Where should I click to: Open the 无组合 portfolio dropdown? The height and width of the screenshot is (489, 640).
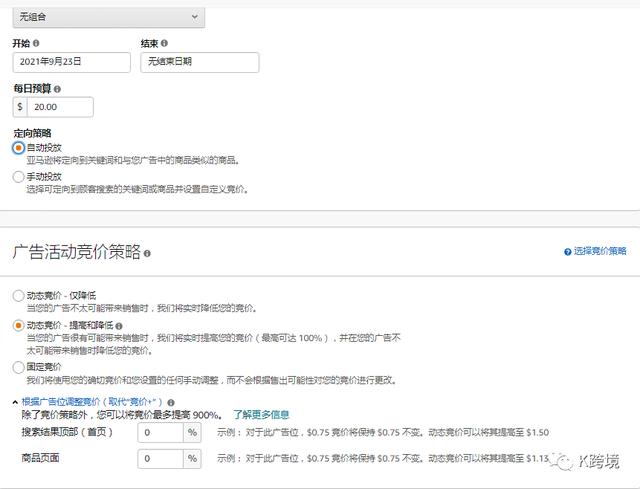pos(109,17)
